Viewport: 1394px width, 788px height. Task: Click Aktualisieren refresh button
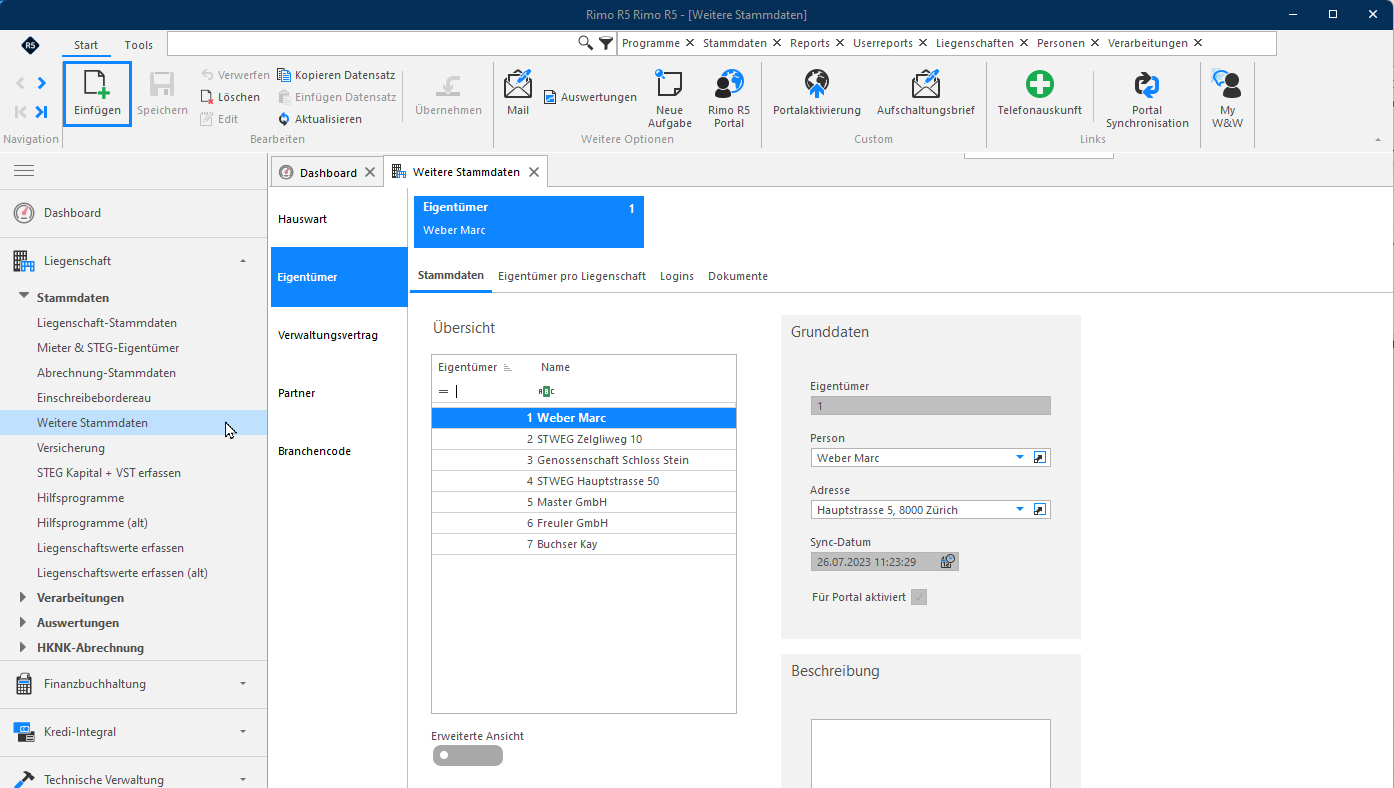point(320,119)
